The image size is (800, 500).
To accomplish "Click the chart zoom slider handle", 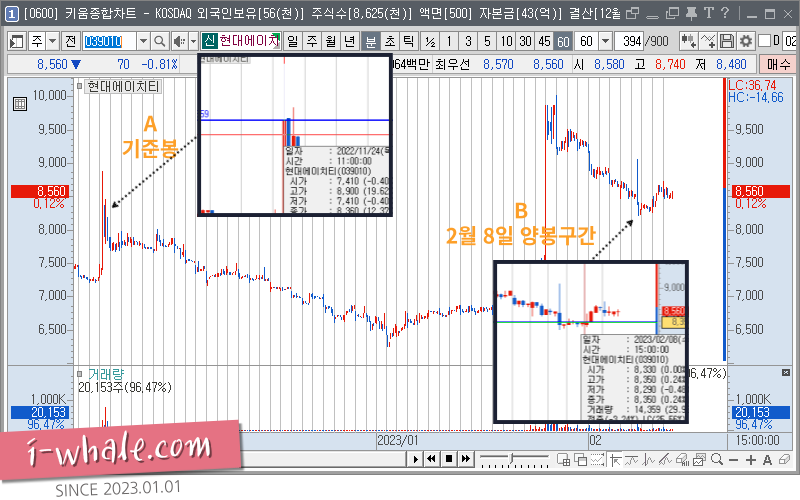I will click(512, 459).
